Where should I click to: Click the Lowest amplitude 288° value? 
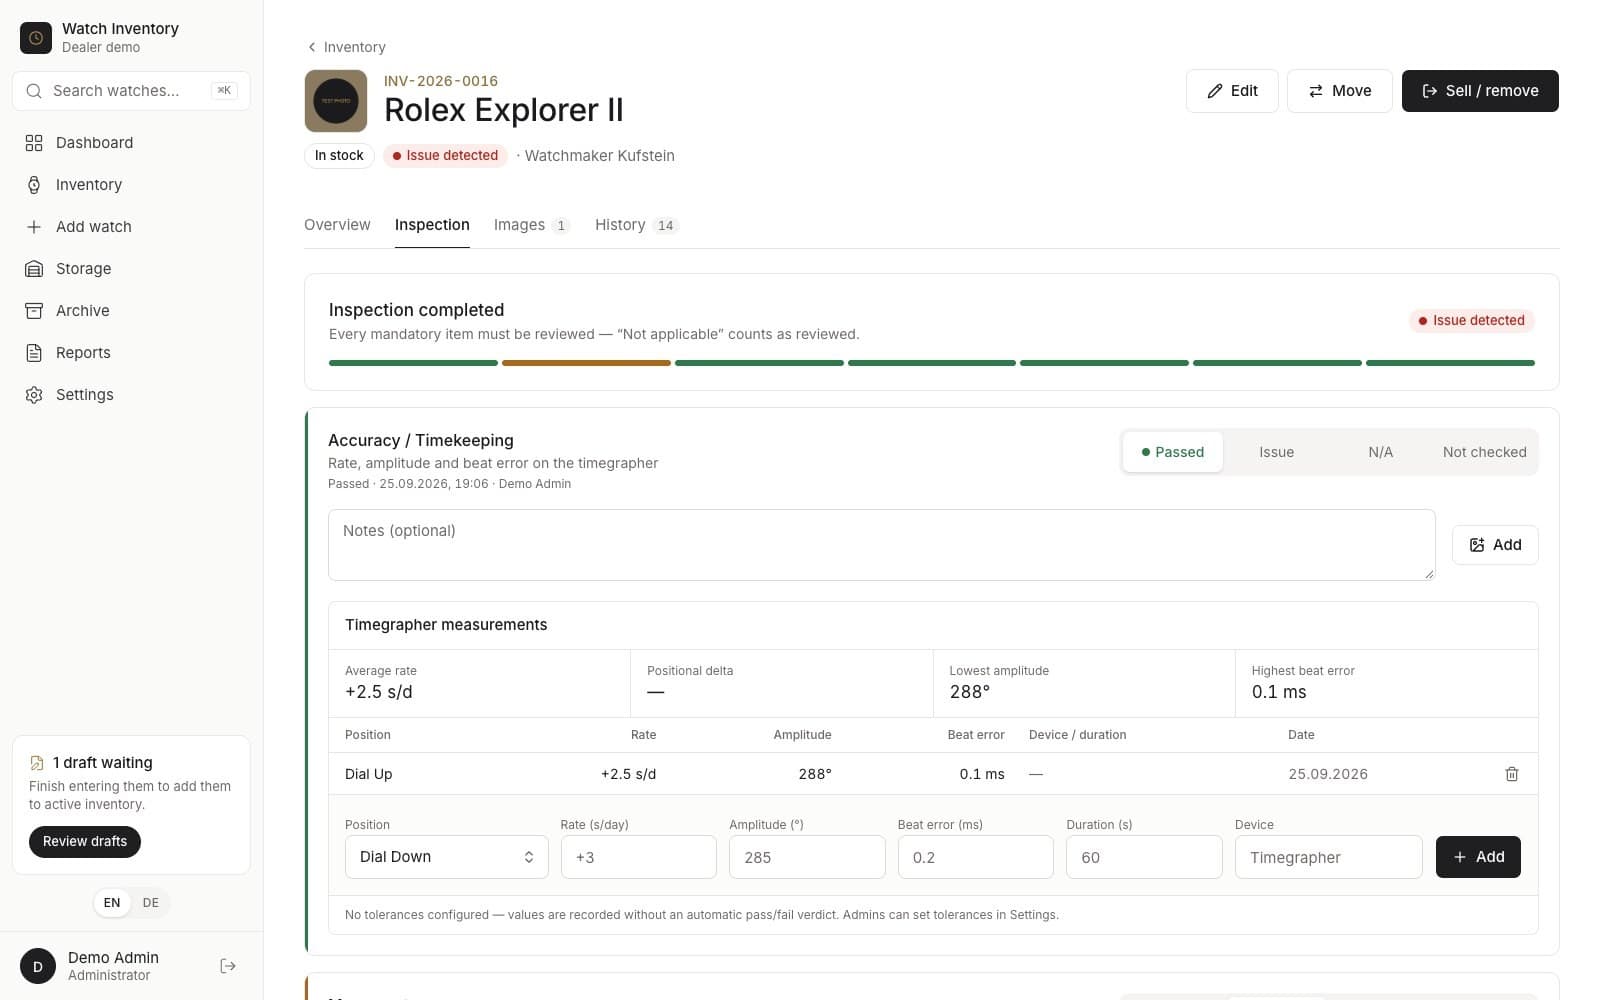click(970, 692)
